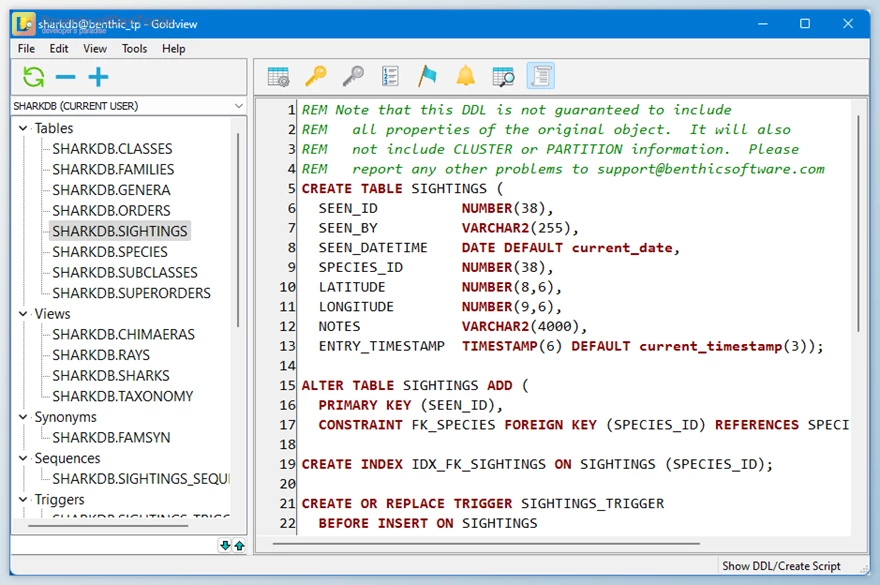Select the SHARKDB.CHIMAERAS view
The image size is (880, 585).
[123, 335]
